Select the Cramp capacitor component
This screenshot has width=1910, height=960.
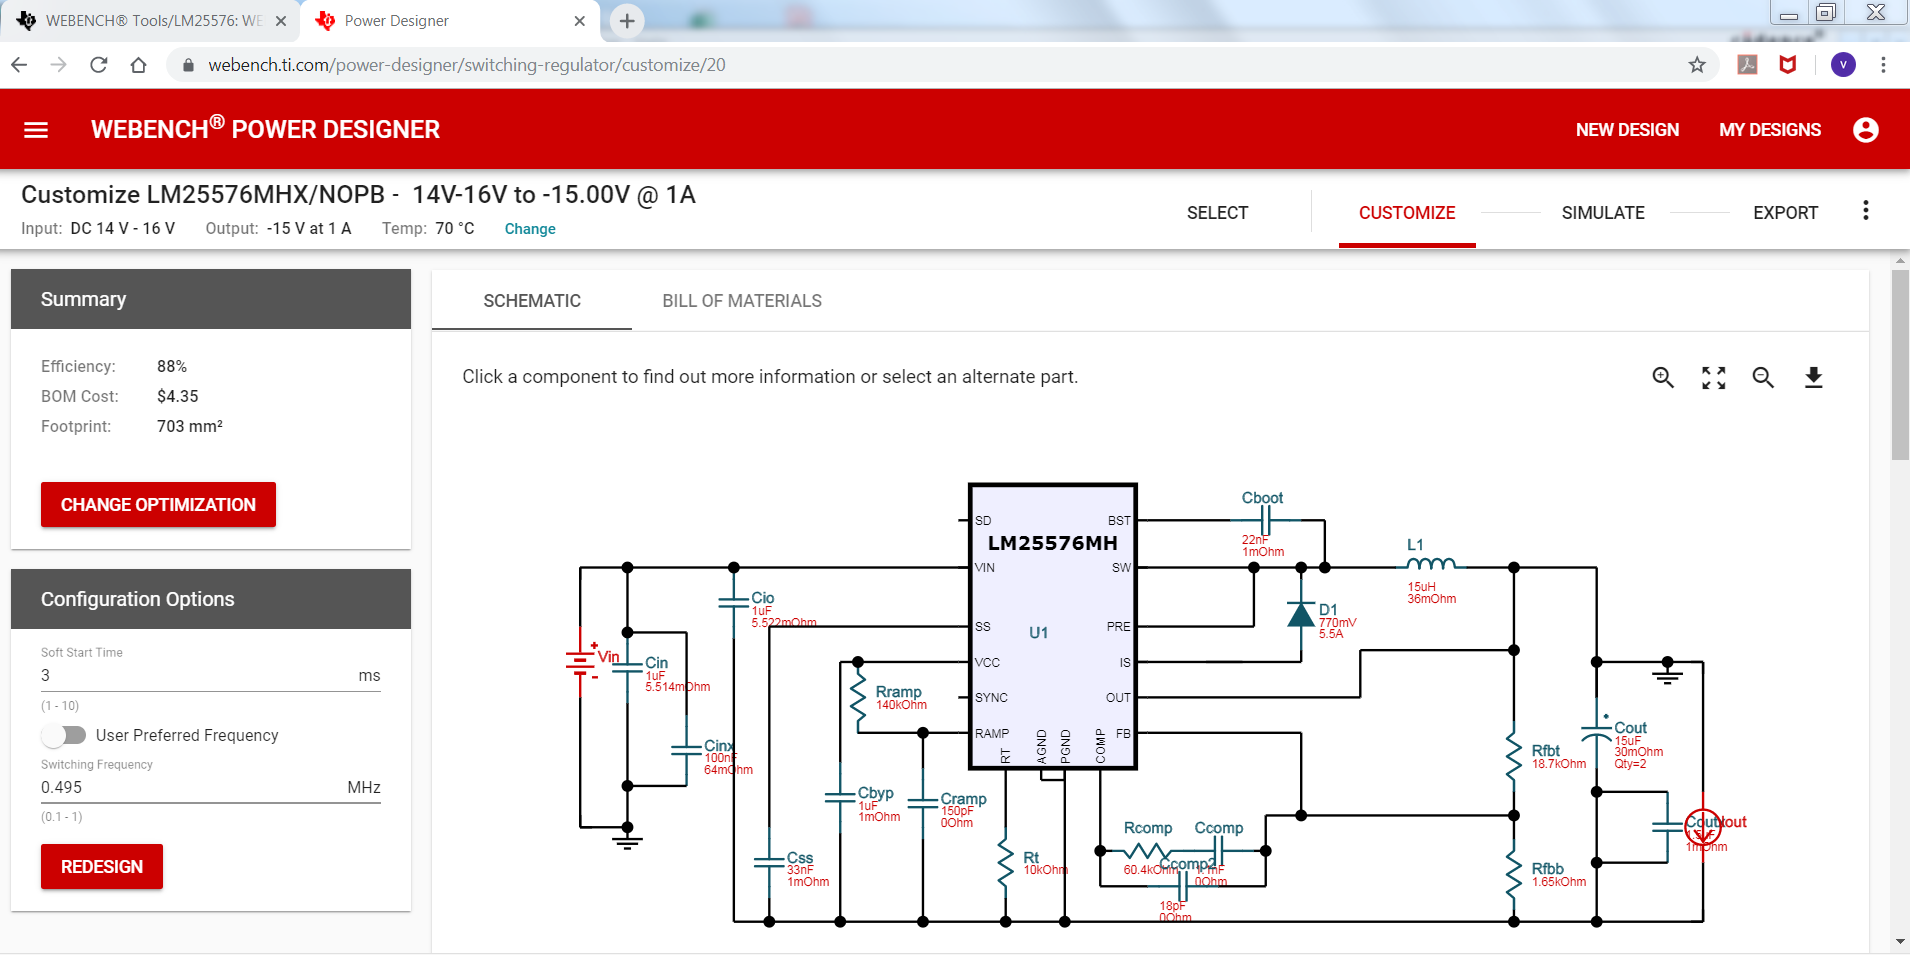(x=923, y=803)
